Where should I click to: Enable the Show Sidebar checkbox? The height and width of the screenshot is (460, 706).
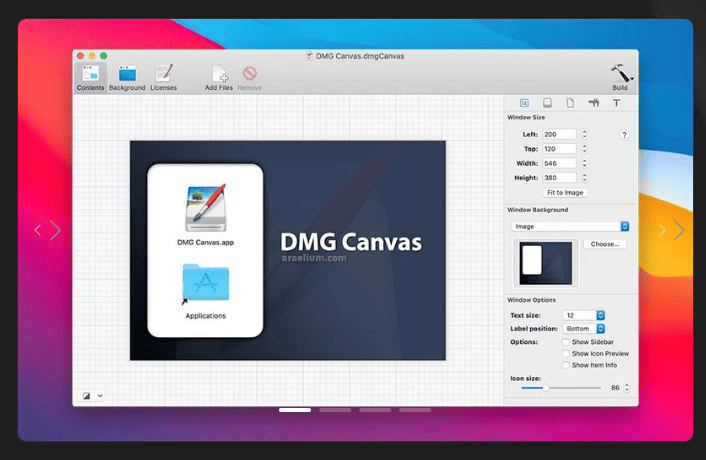pos(566,342)
